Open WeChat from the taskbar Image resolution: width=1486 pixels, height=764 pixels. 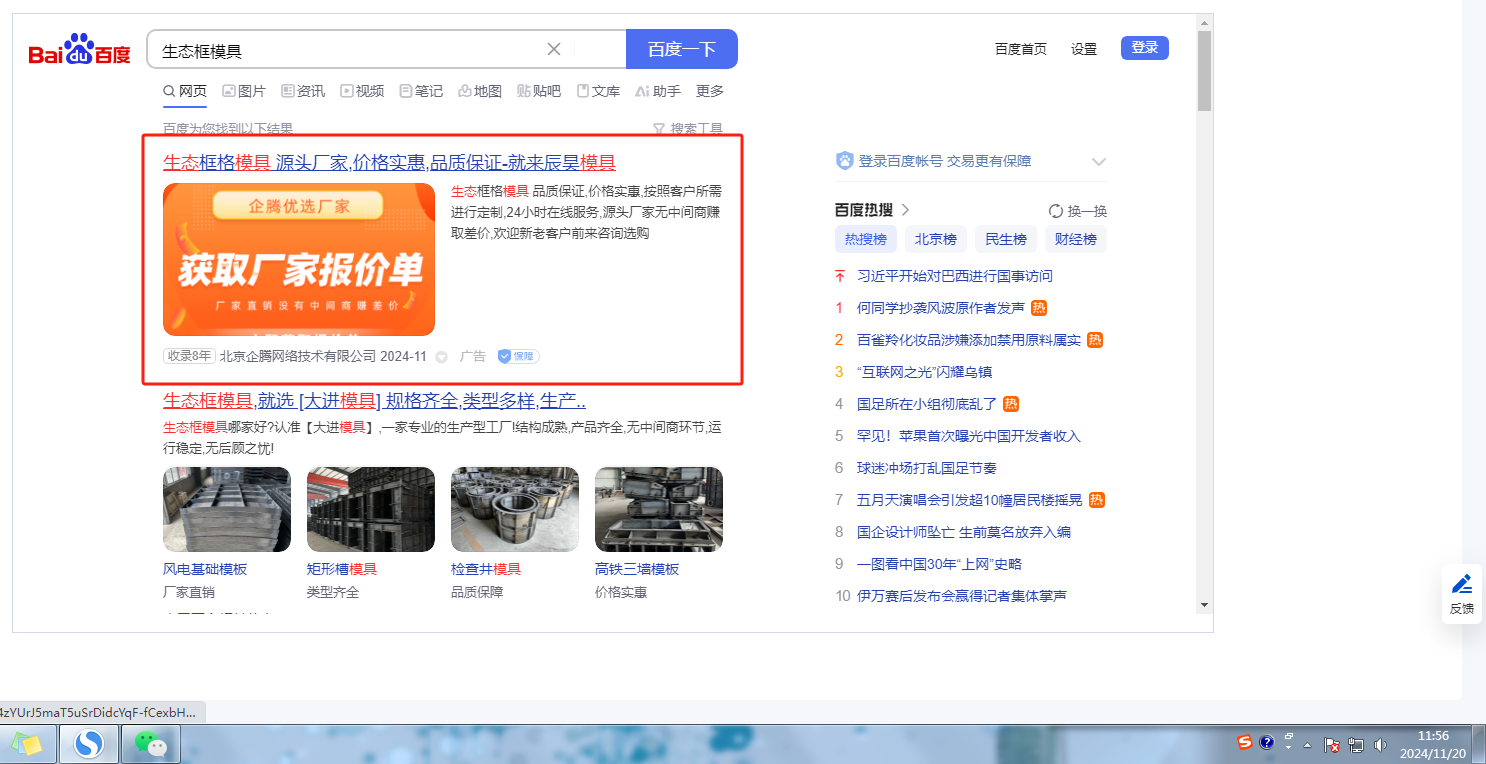tap(150, 744)
